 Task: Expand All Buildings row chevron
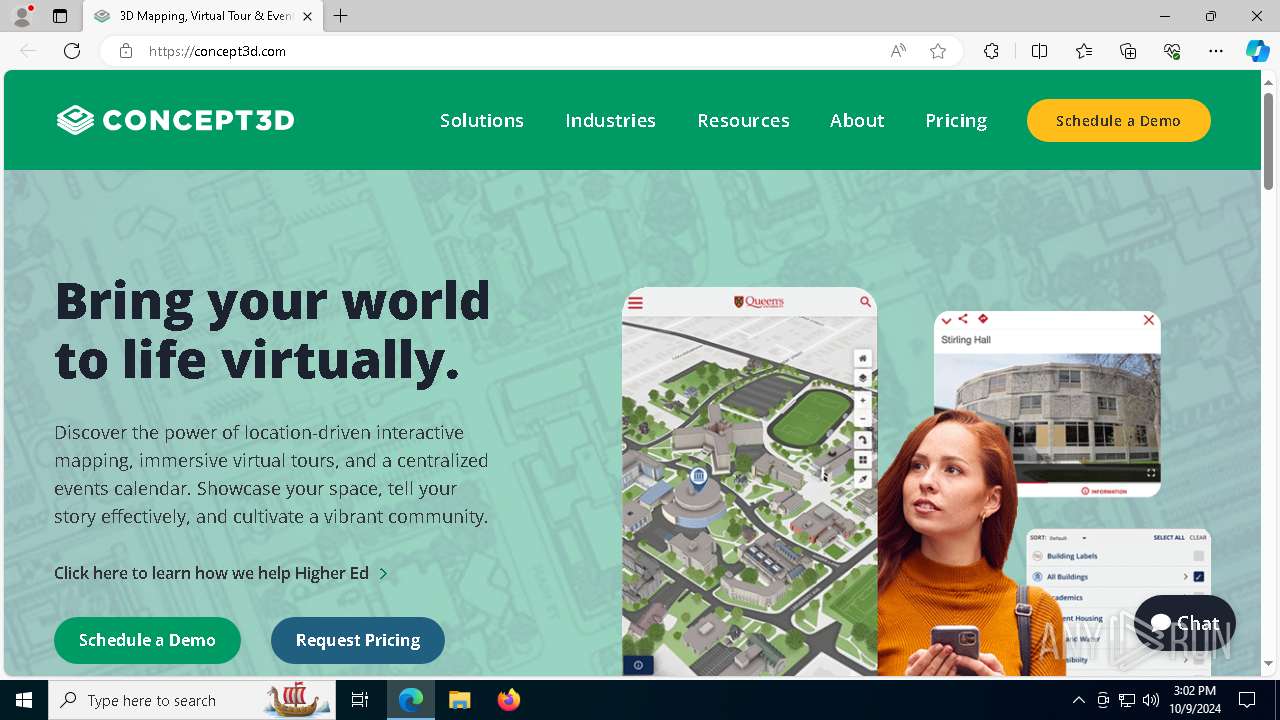coord(1185,577)
